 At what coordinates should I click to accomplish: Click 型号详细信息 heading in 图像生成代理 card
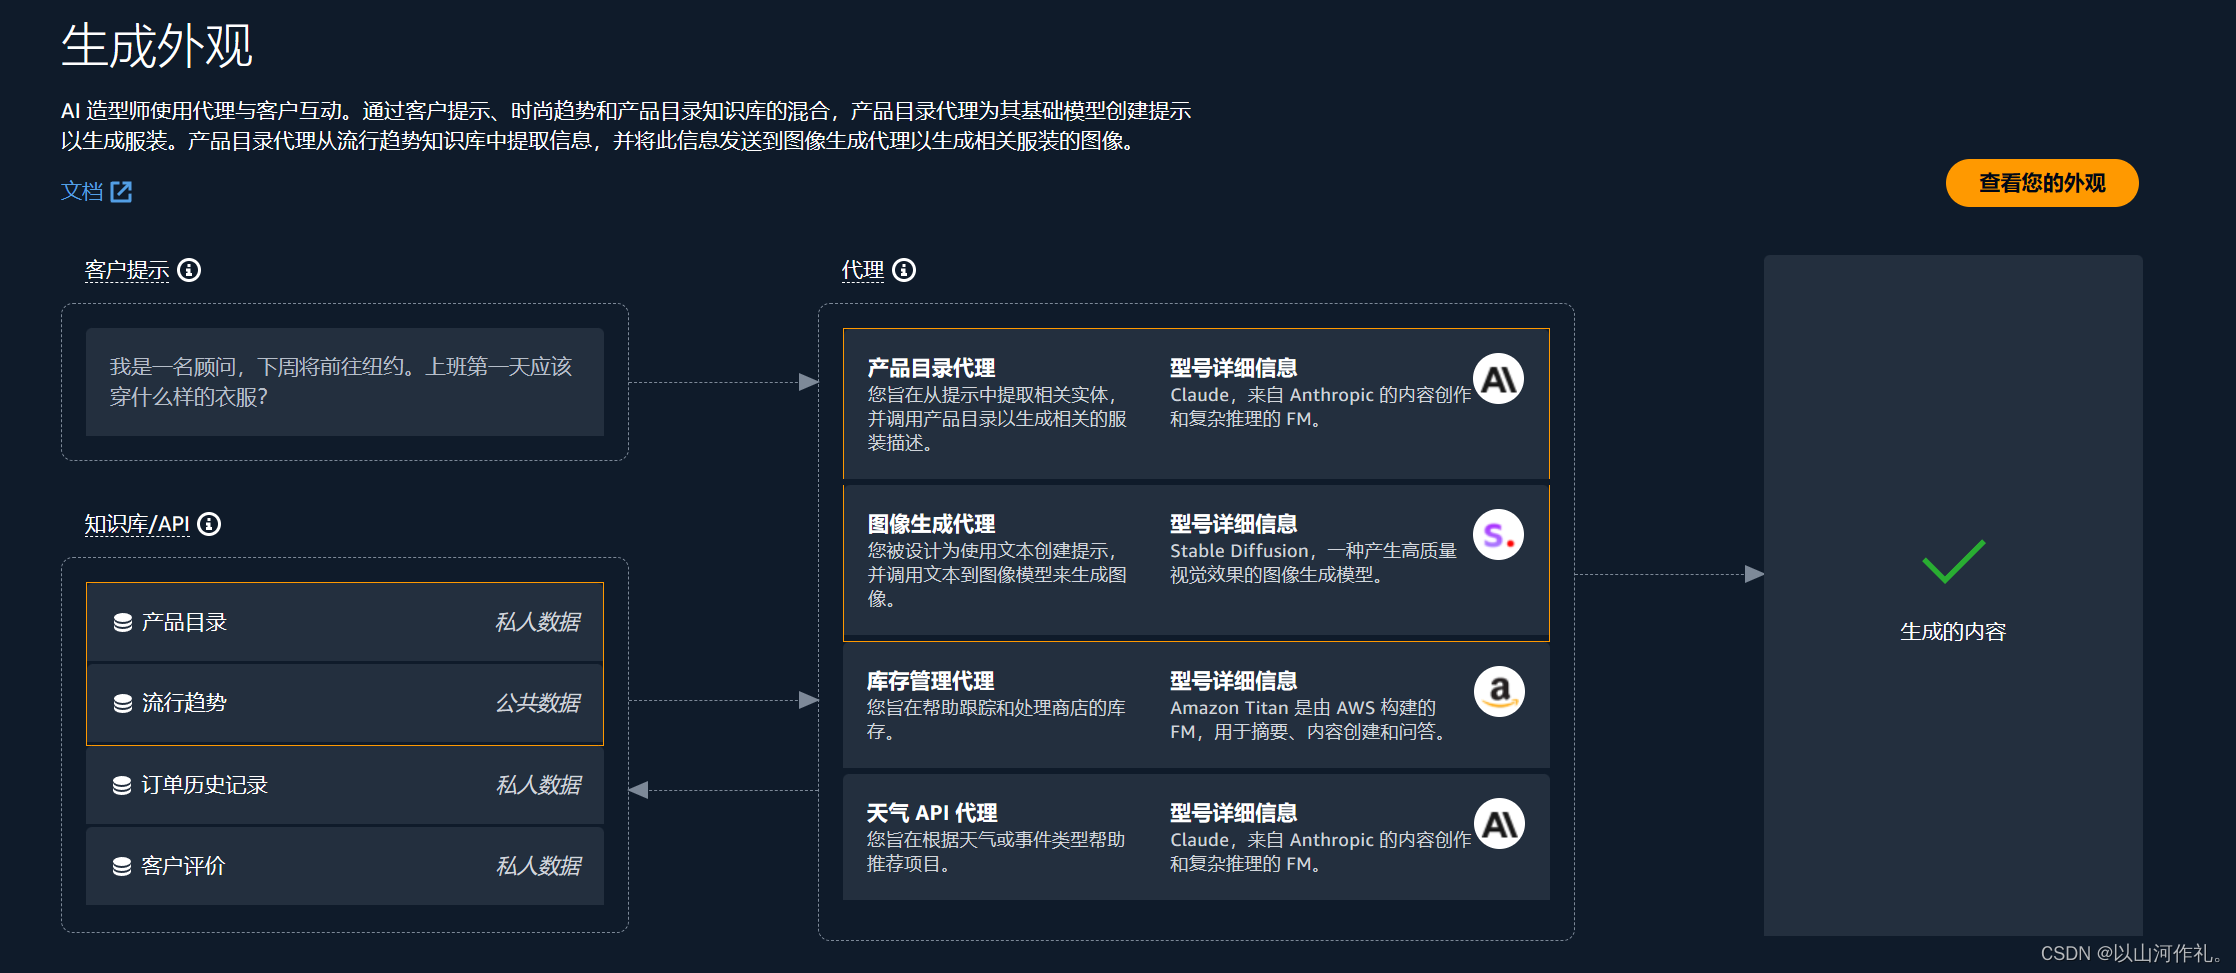click(x=1234, y=524)
